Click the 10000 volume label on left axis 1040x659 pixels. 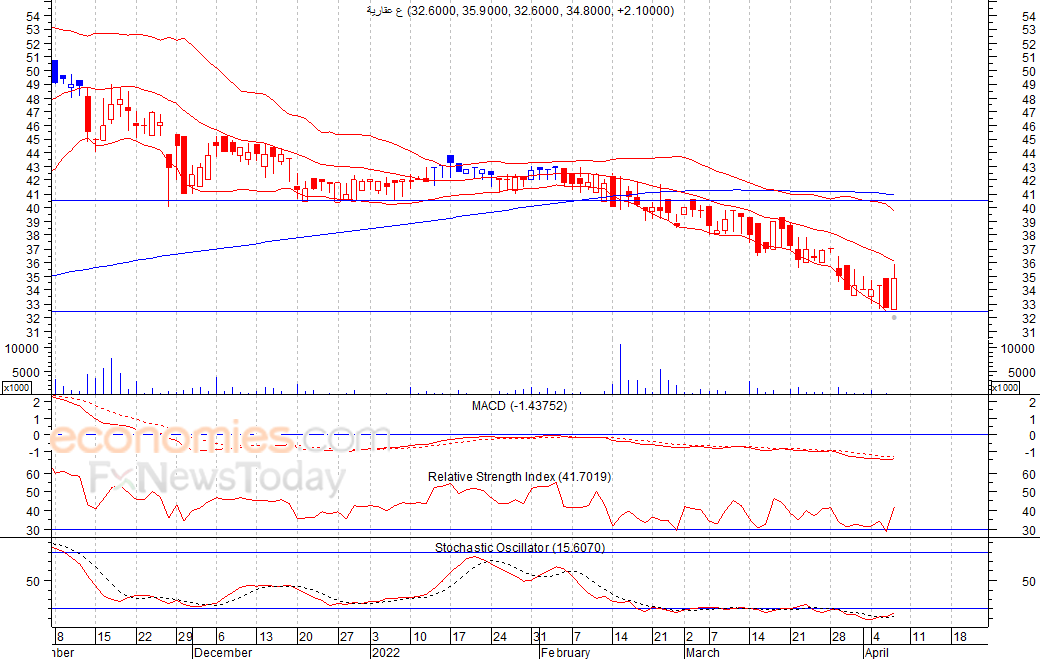[22, 349]
